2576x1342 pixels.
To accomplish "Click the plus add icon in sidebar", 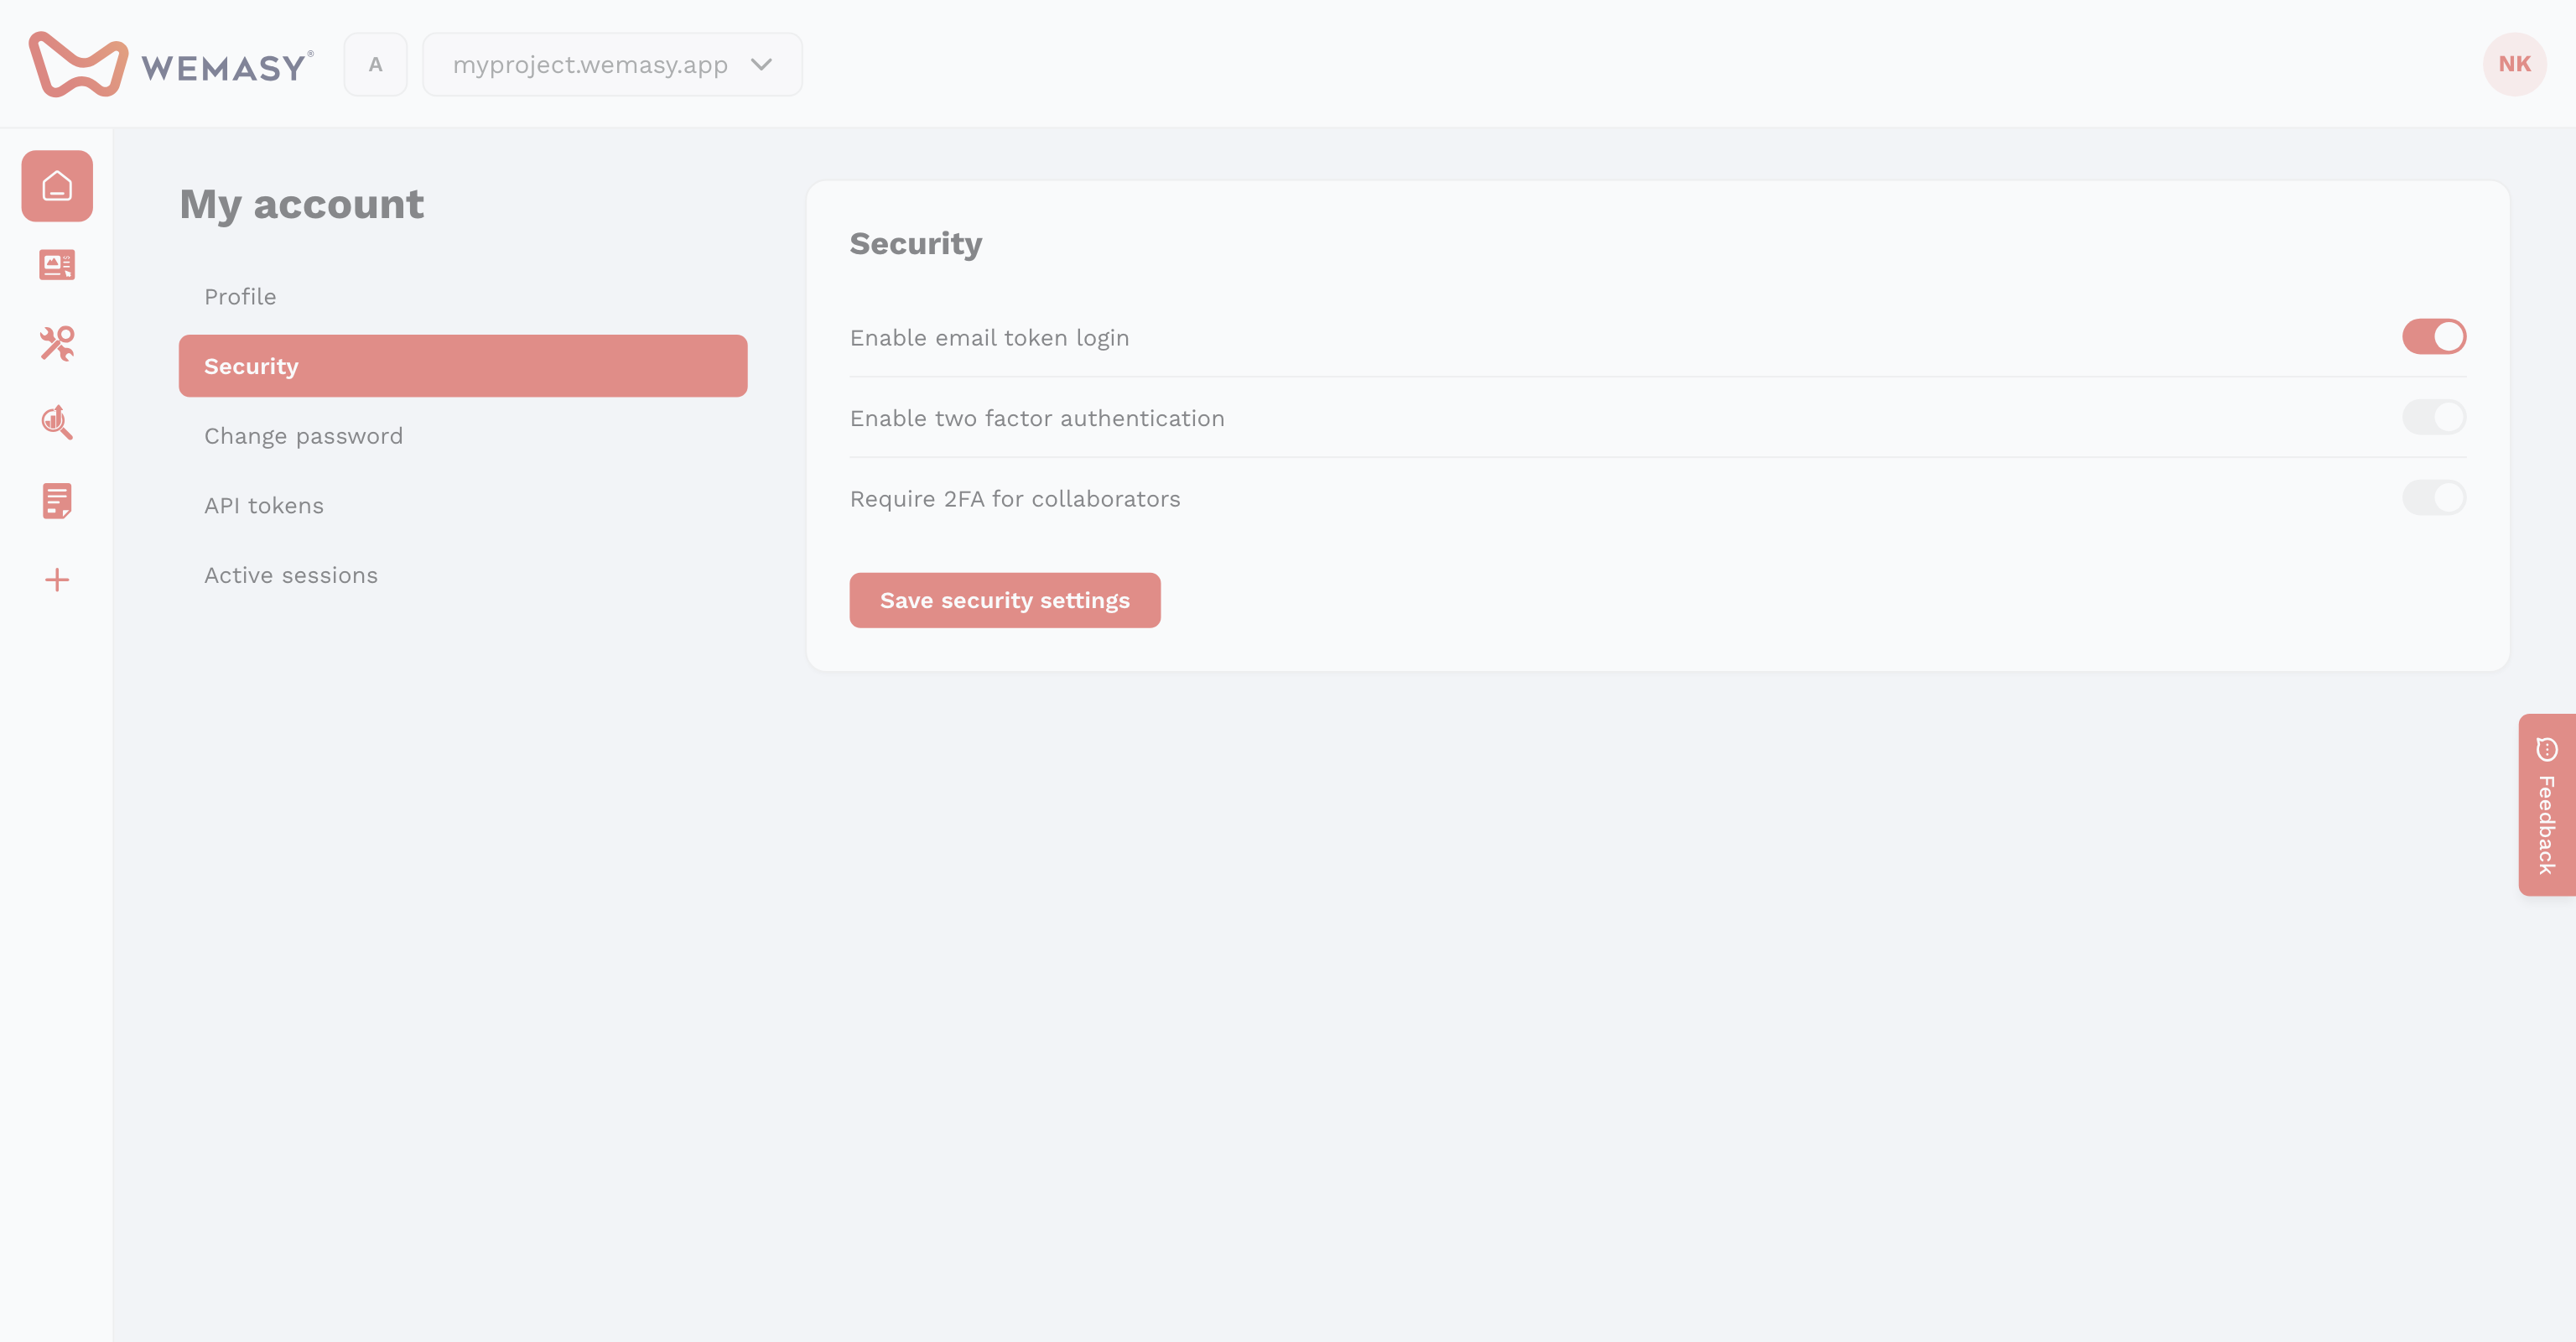I will pos(57,580).
